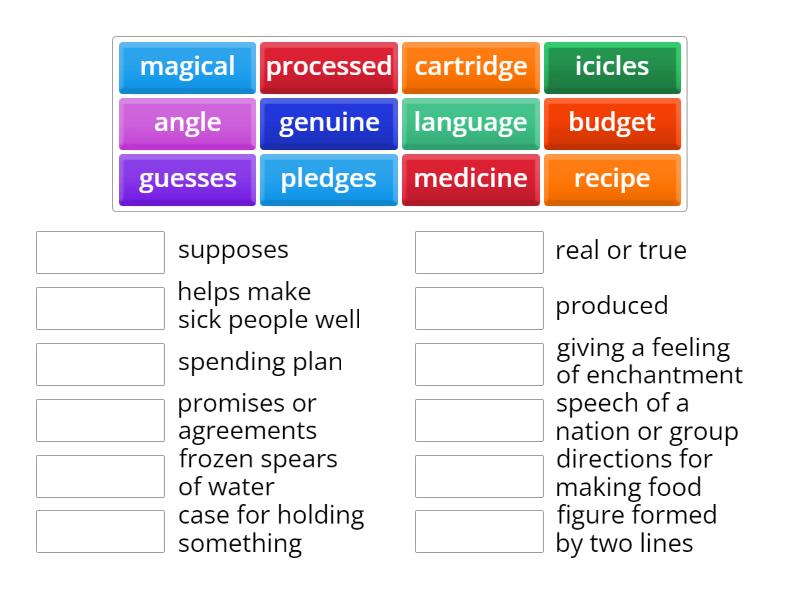This screenshot has height=600, width=800.
Task: Click the box for 'directions for making food'
Action: pyautogui.click(x=479, y=476)
